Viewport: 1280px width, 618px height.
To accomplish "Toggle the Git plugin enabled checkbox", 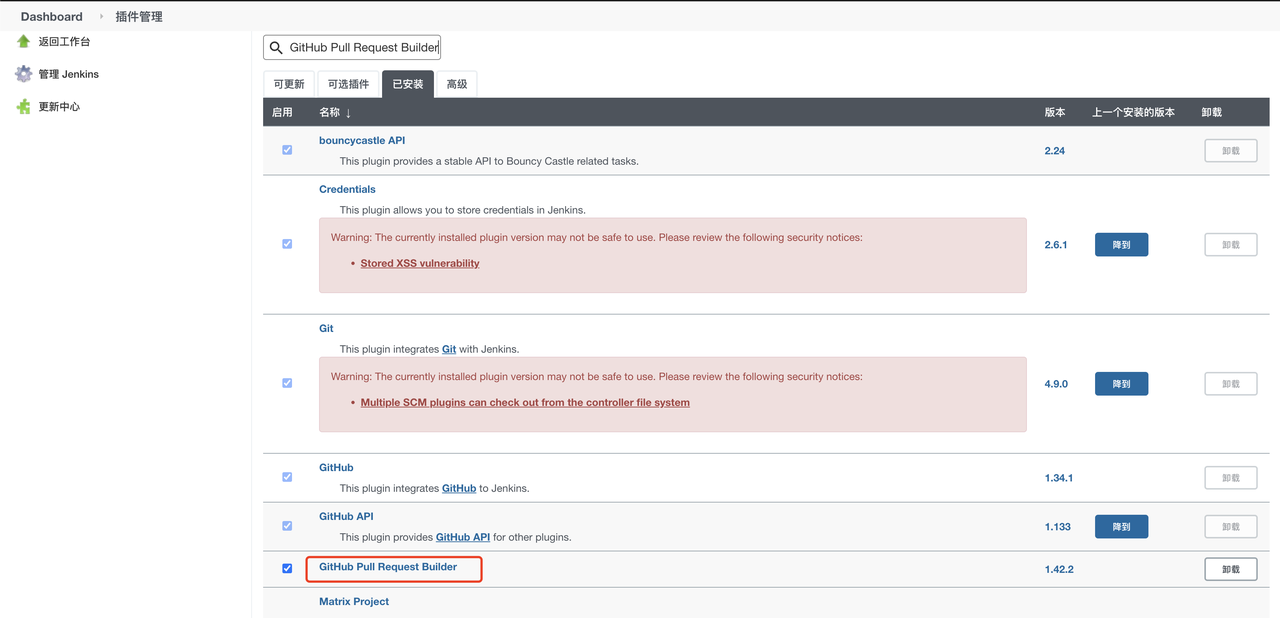I will click(287, 383).
